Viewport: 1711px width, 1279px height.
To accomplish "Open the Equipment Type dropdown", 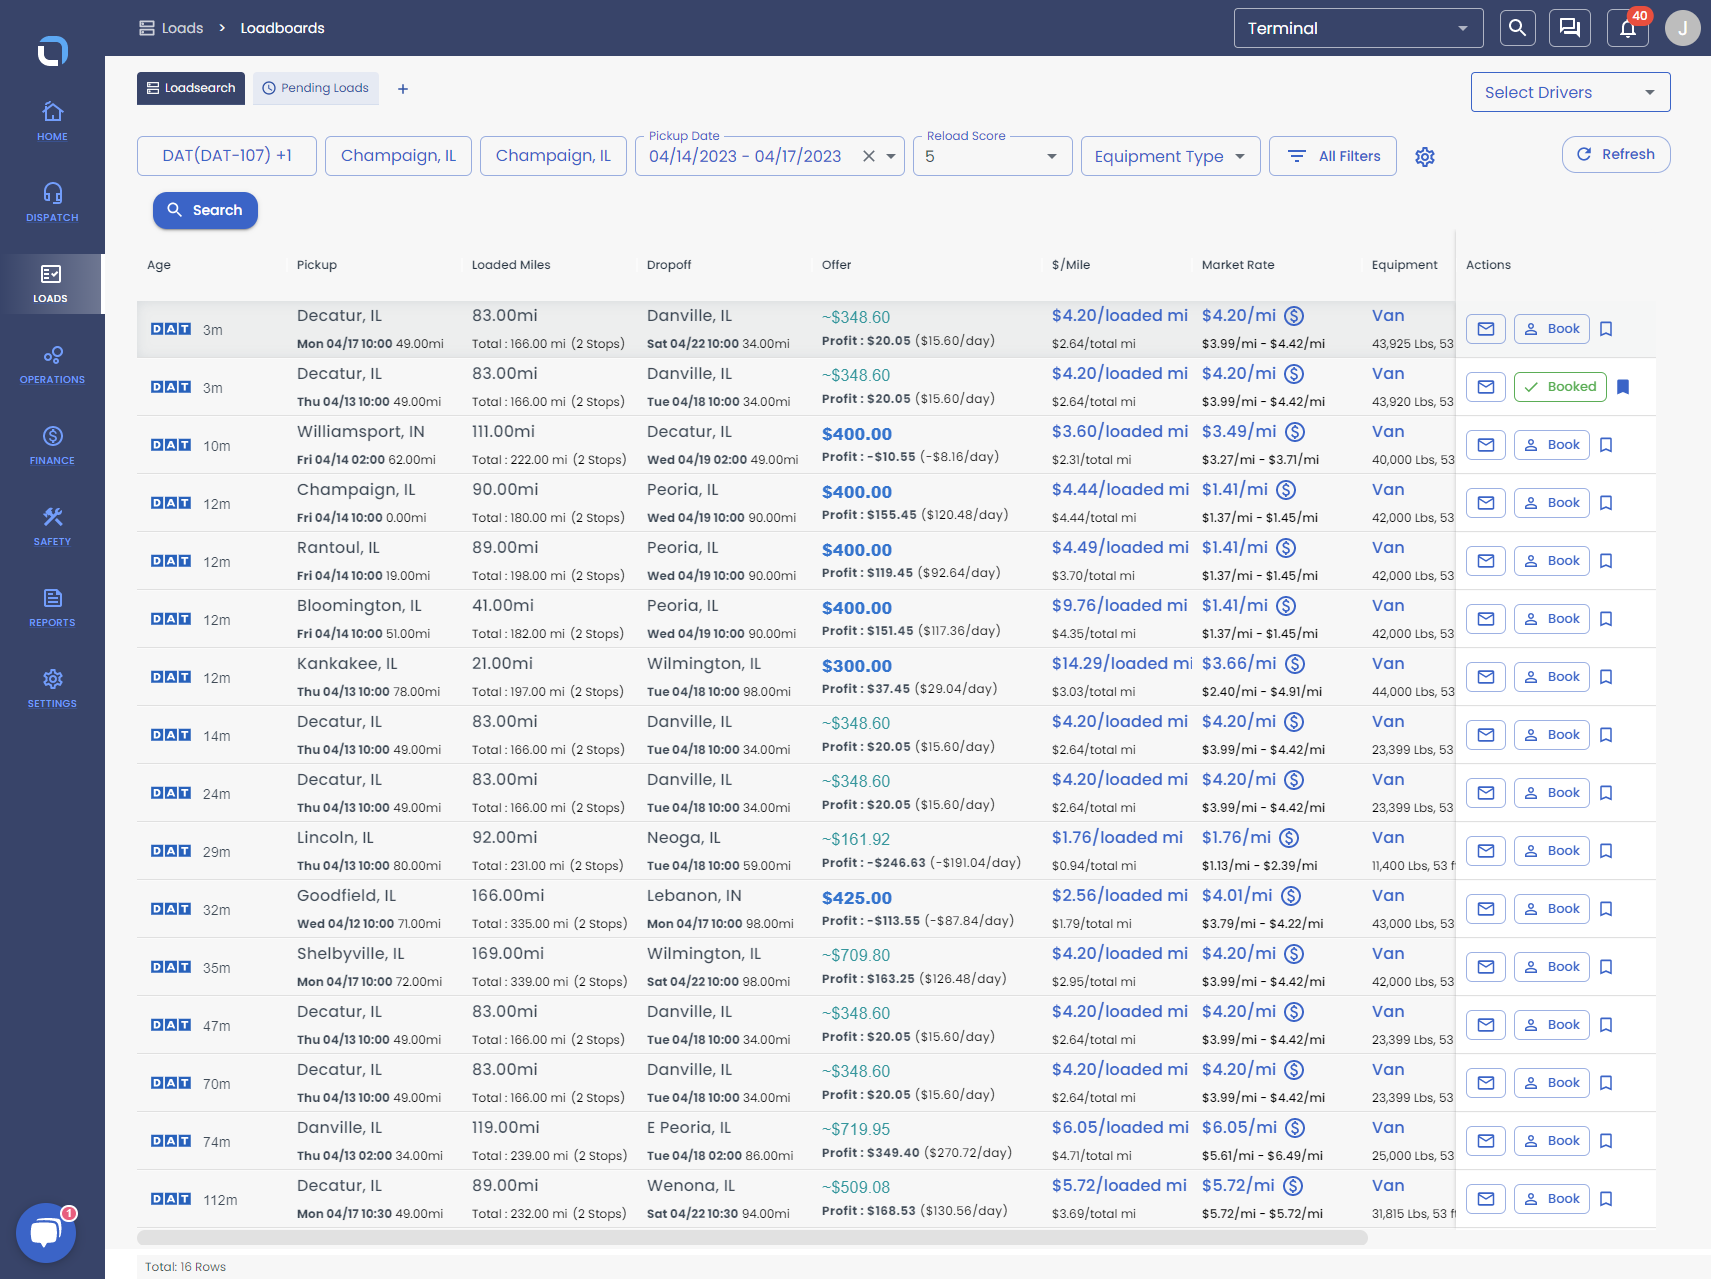I will [x=1170, y=156].
